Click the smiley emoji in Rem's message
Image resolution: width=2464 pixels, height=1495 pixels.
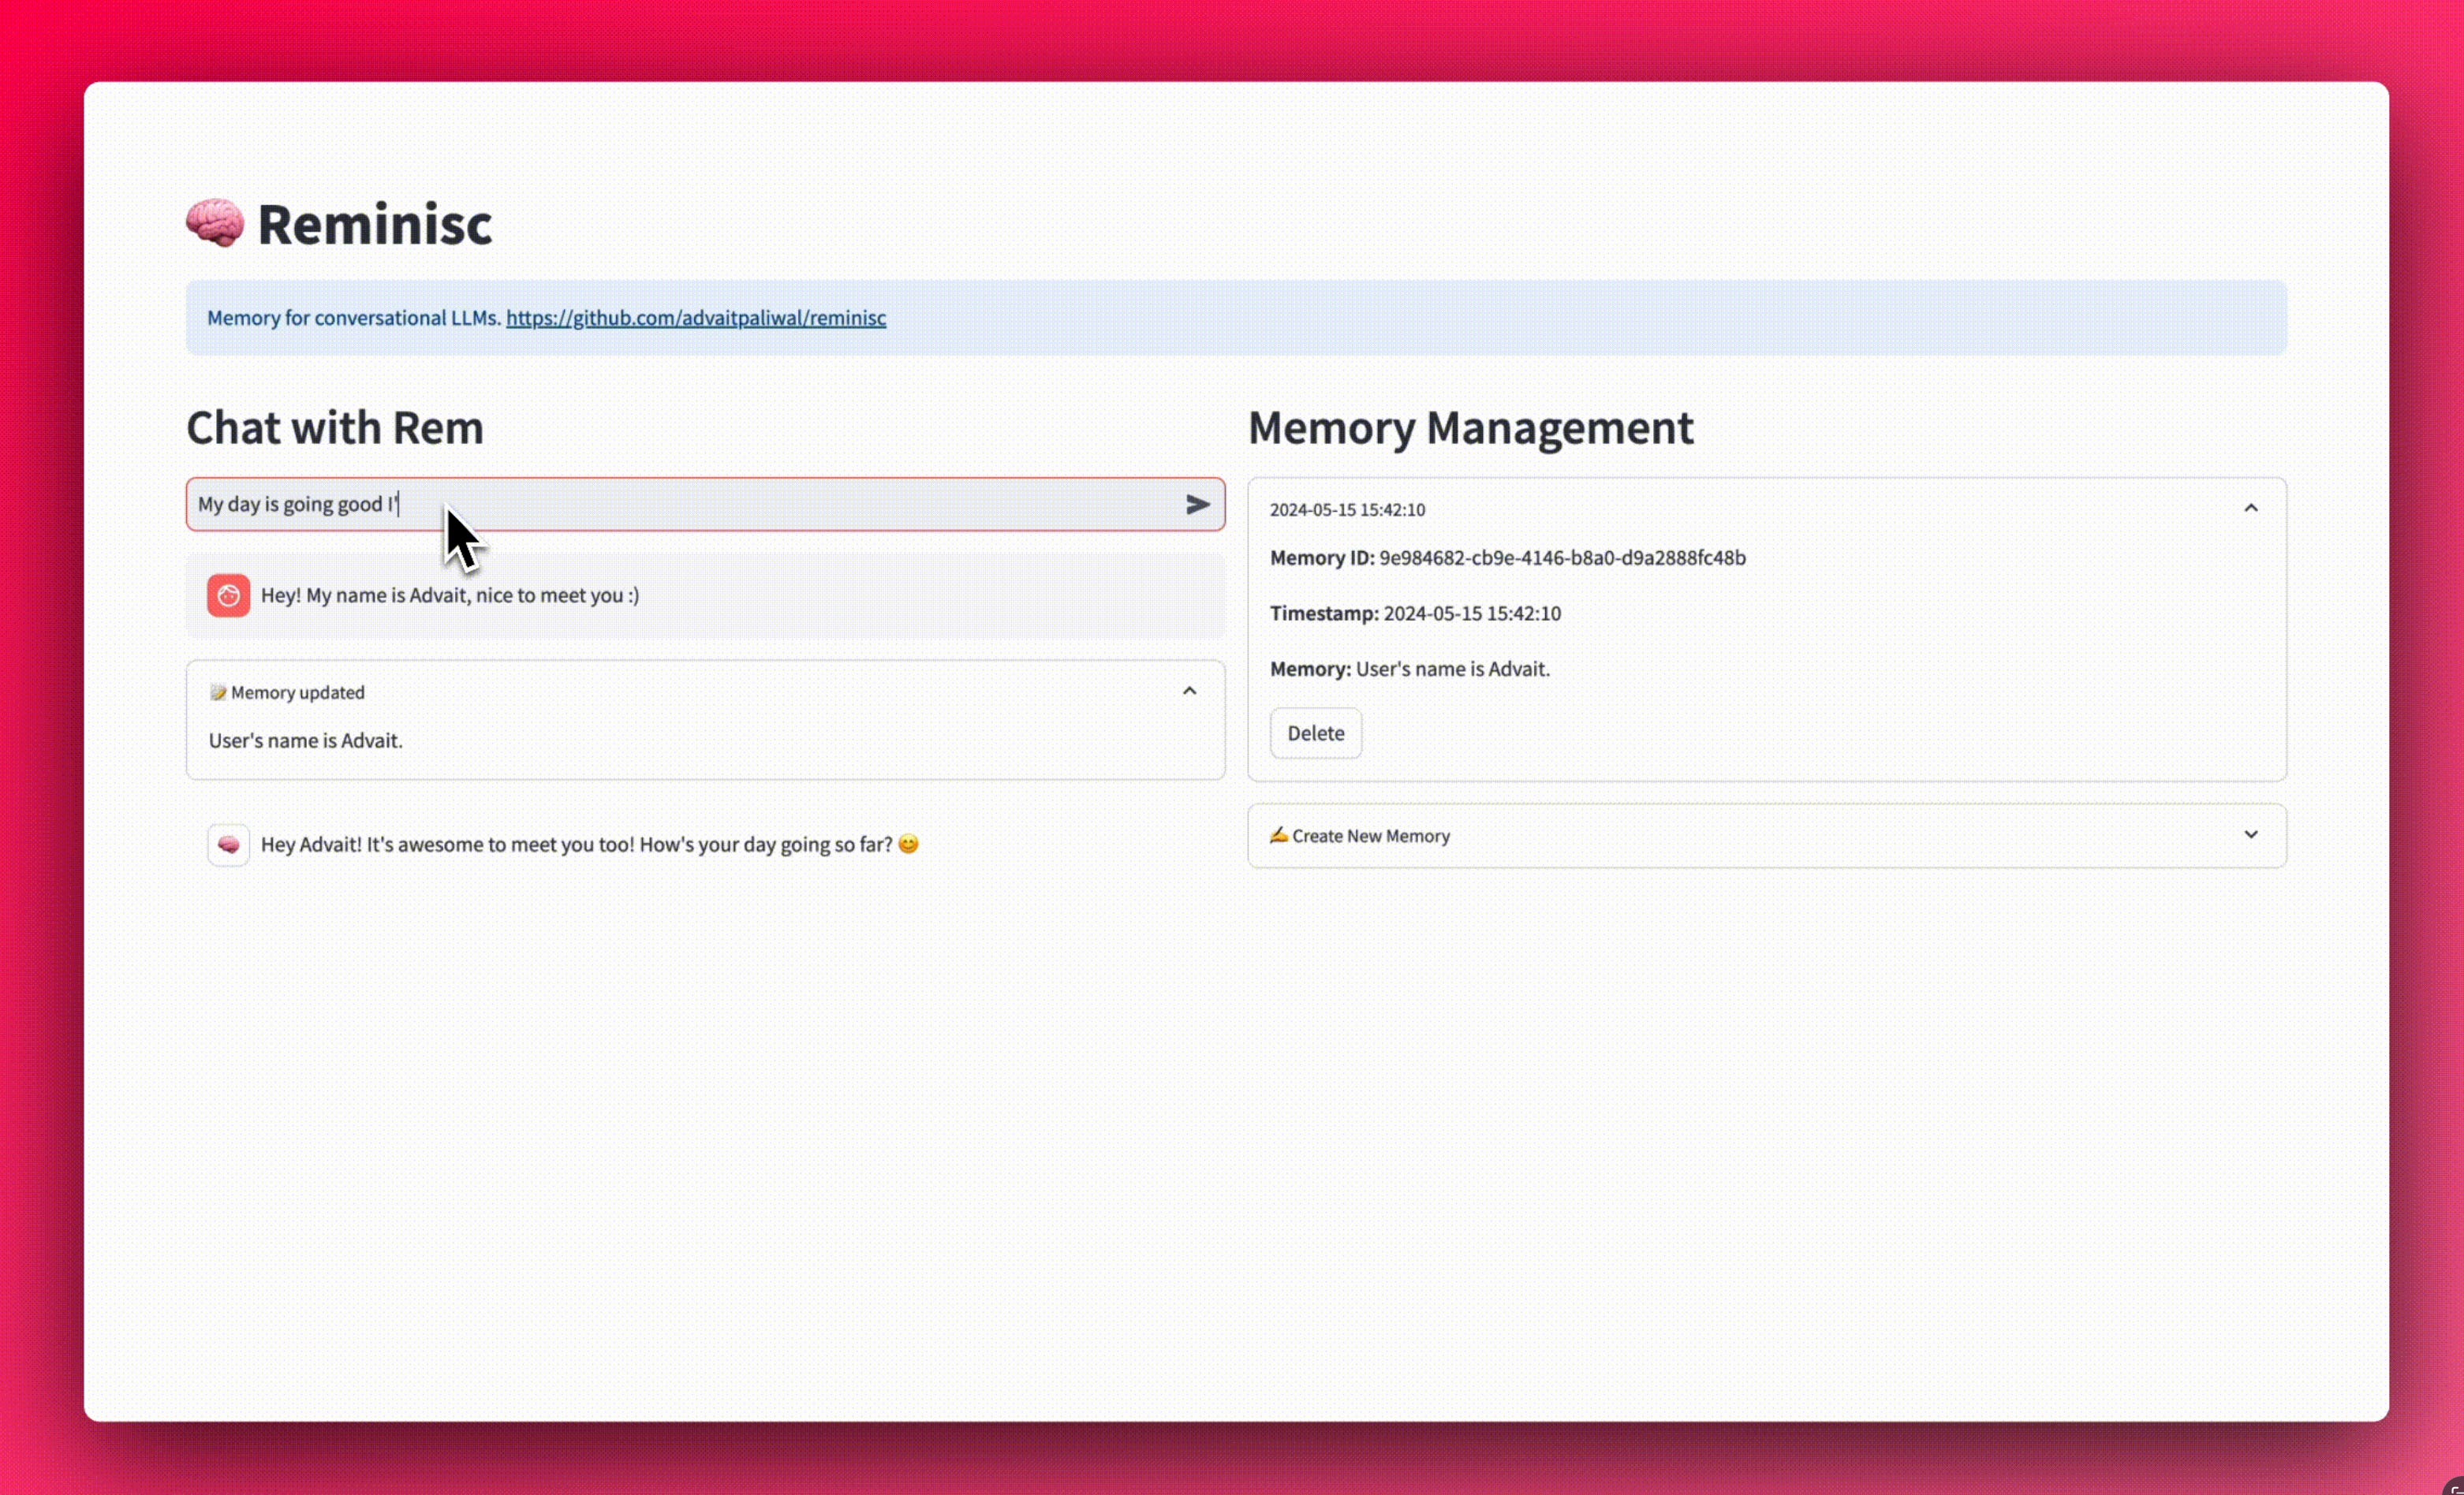(x=908, y=845)
